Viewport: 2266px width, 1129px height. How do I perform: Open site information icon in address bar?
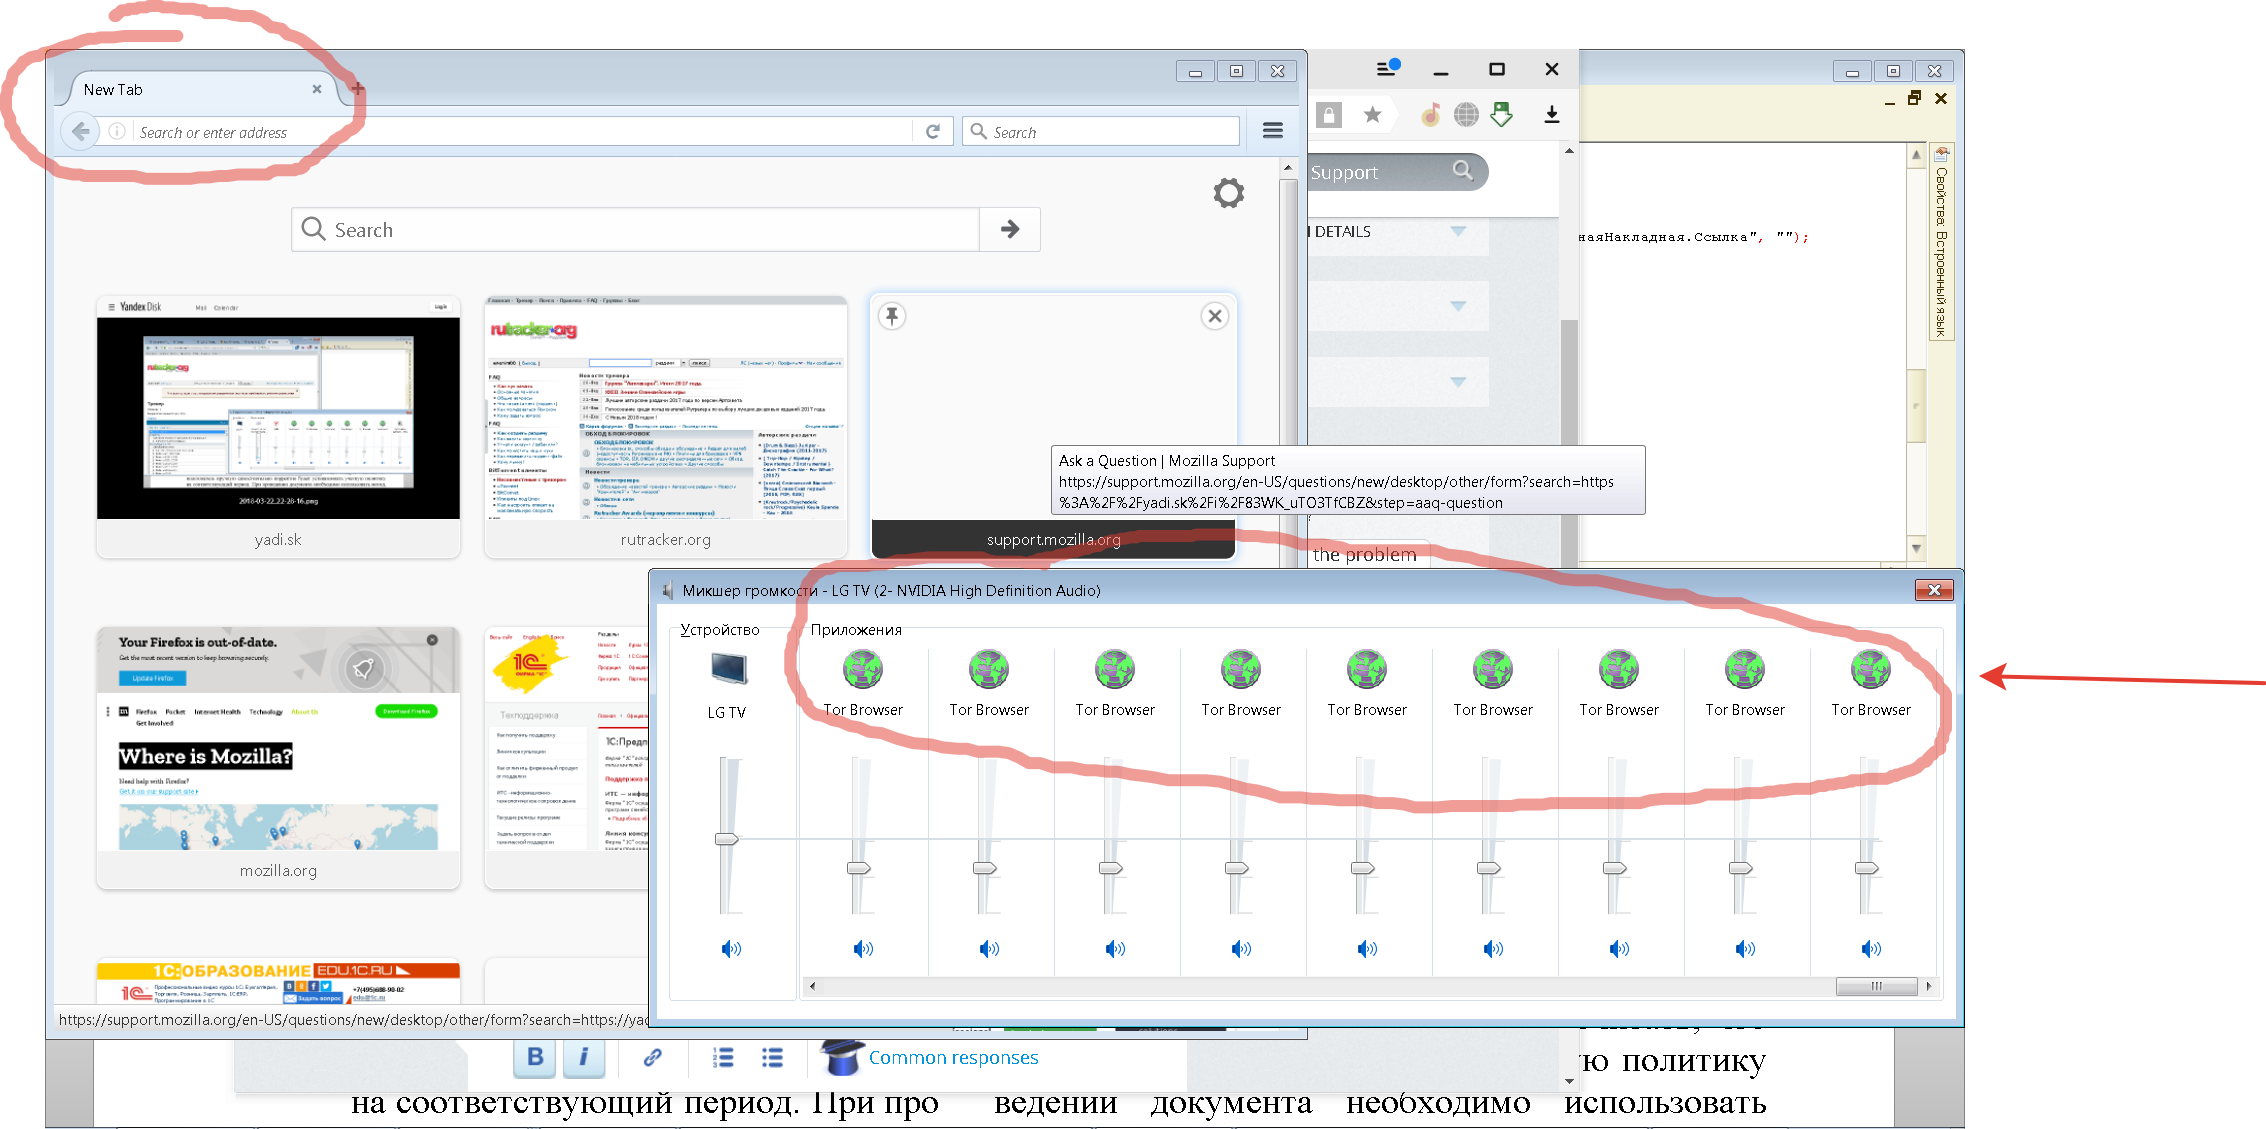[x=117, y=132]
